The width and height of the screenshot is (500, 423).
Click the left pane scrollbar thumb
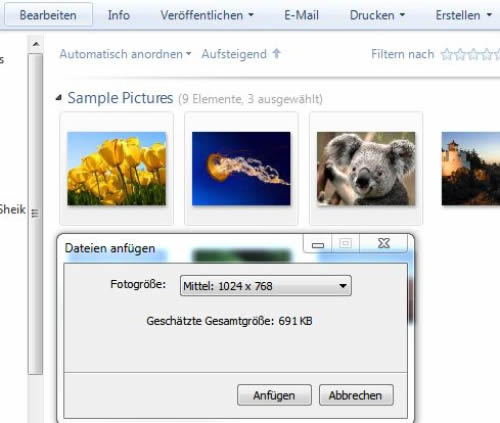pos(35,213)
